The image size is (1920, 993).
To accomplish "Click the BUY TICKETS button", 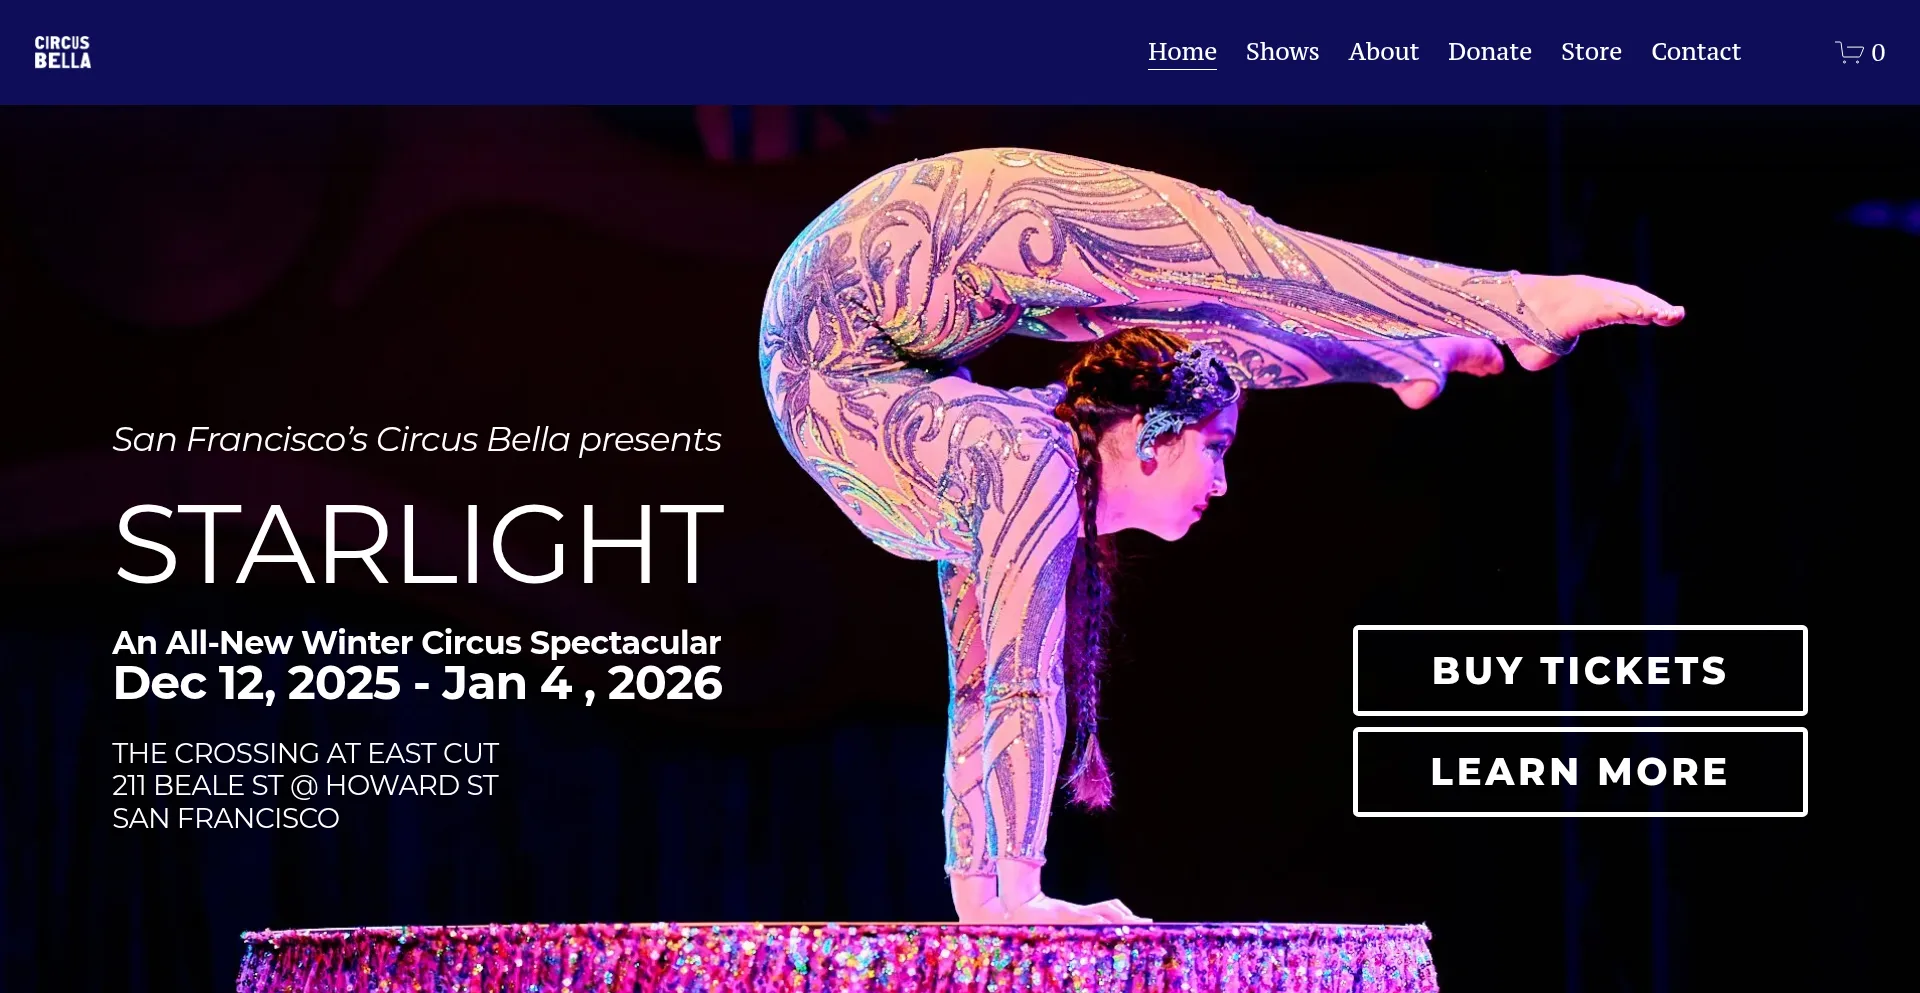I will pos(1580,670).
